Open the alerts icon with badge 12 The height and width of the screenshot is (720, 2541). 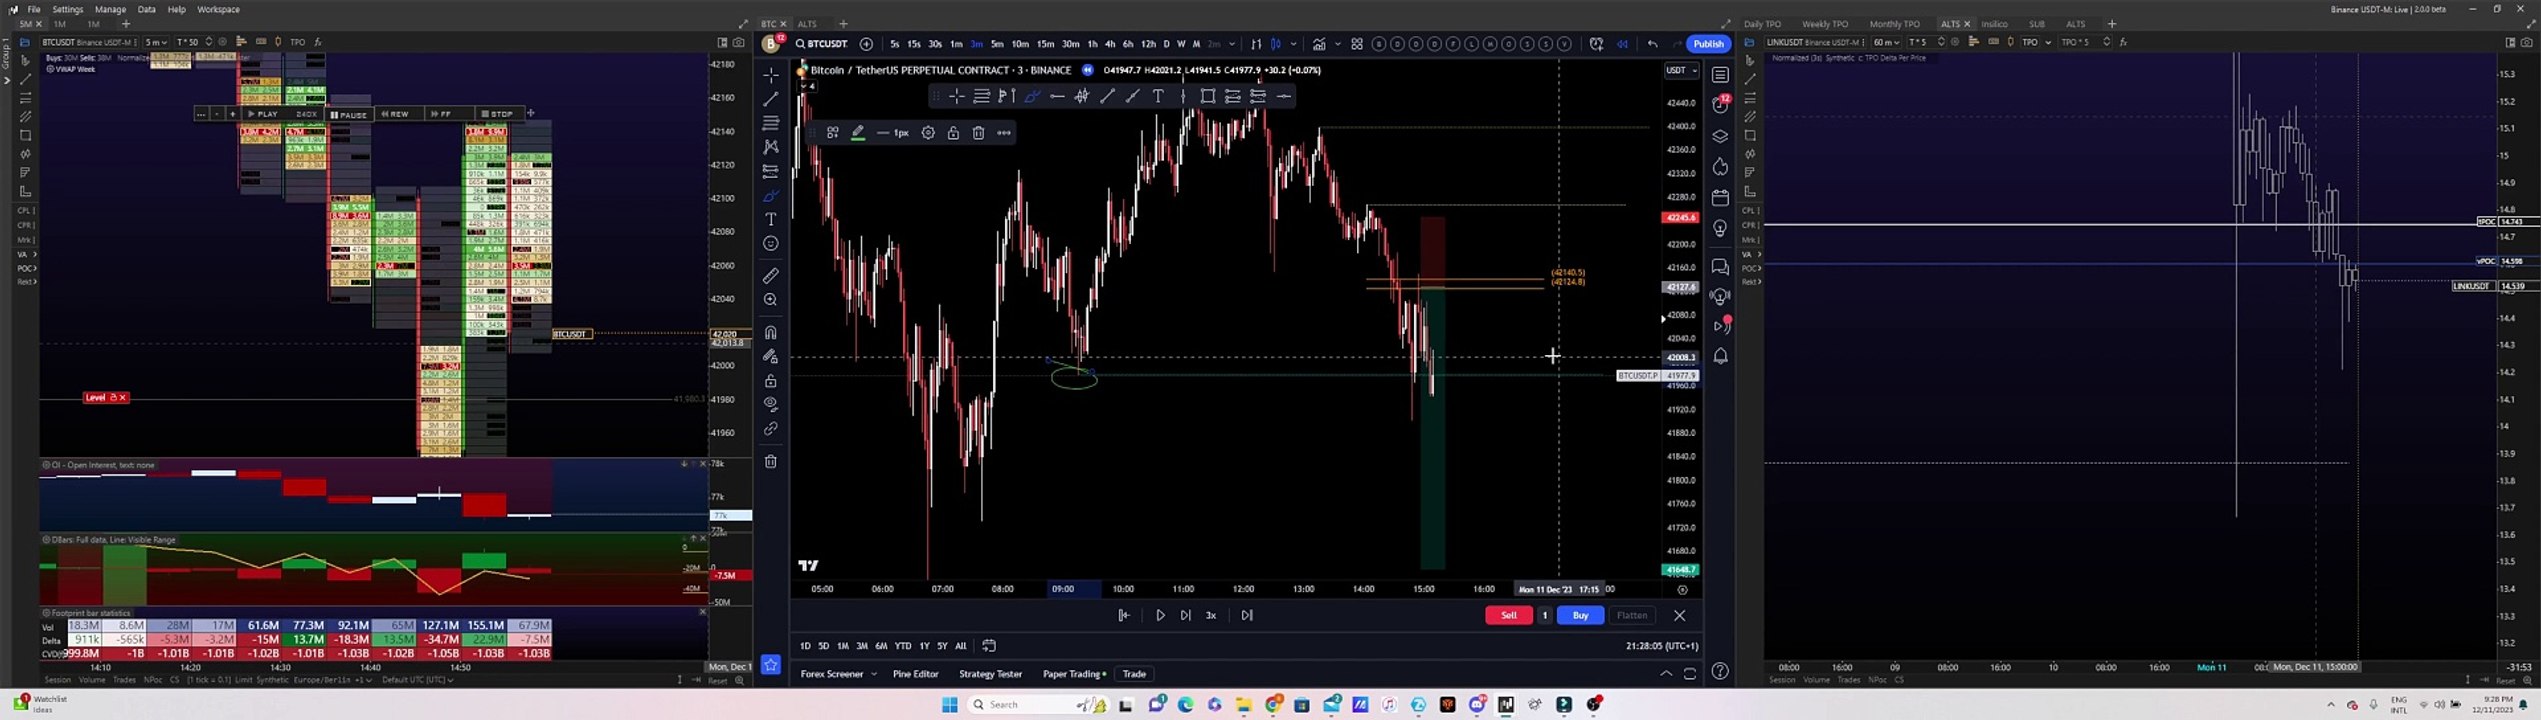point(1720,104)
